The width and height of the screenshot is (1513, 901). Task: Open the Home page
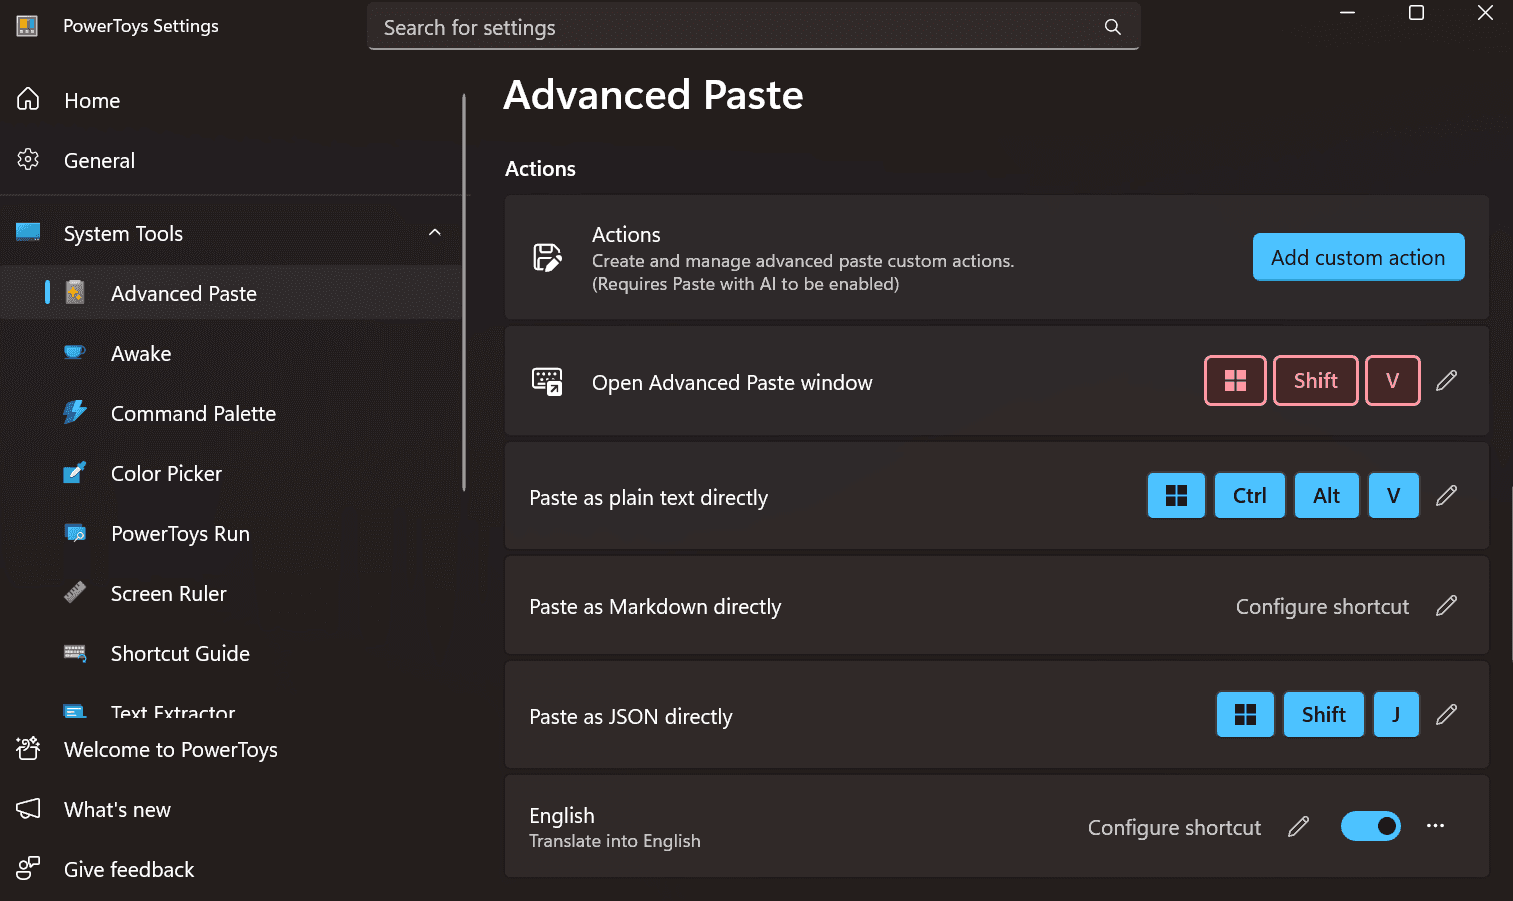pos(92,101)
